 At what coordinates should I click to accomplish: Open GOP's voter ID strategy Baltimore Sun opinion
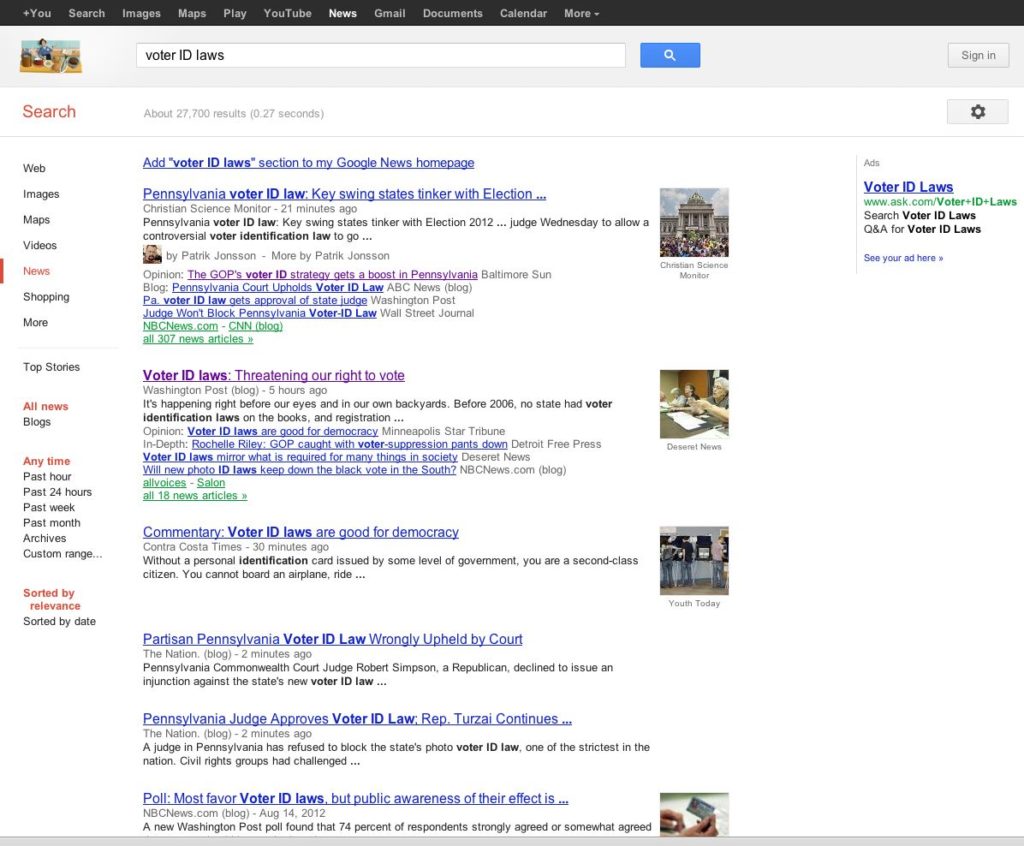coord(332,274)
